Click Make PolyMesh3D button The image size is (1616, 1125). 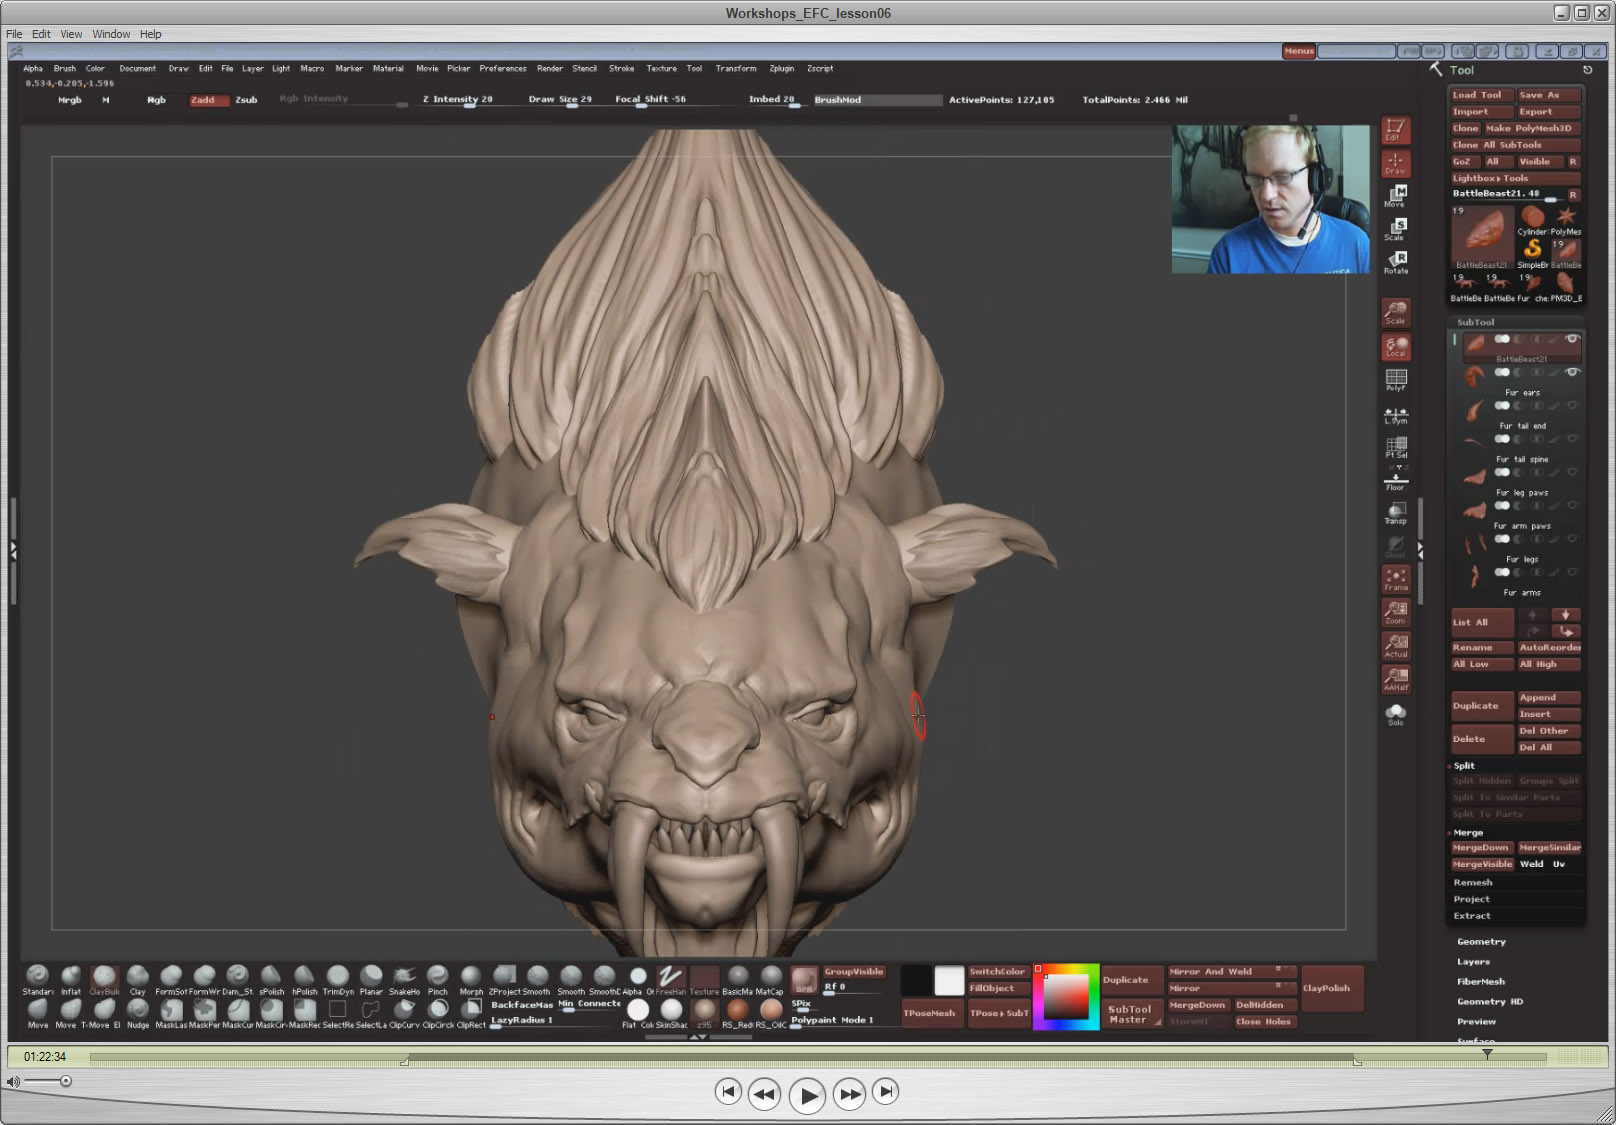[x=1531, y=128]
